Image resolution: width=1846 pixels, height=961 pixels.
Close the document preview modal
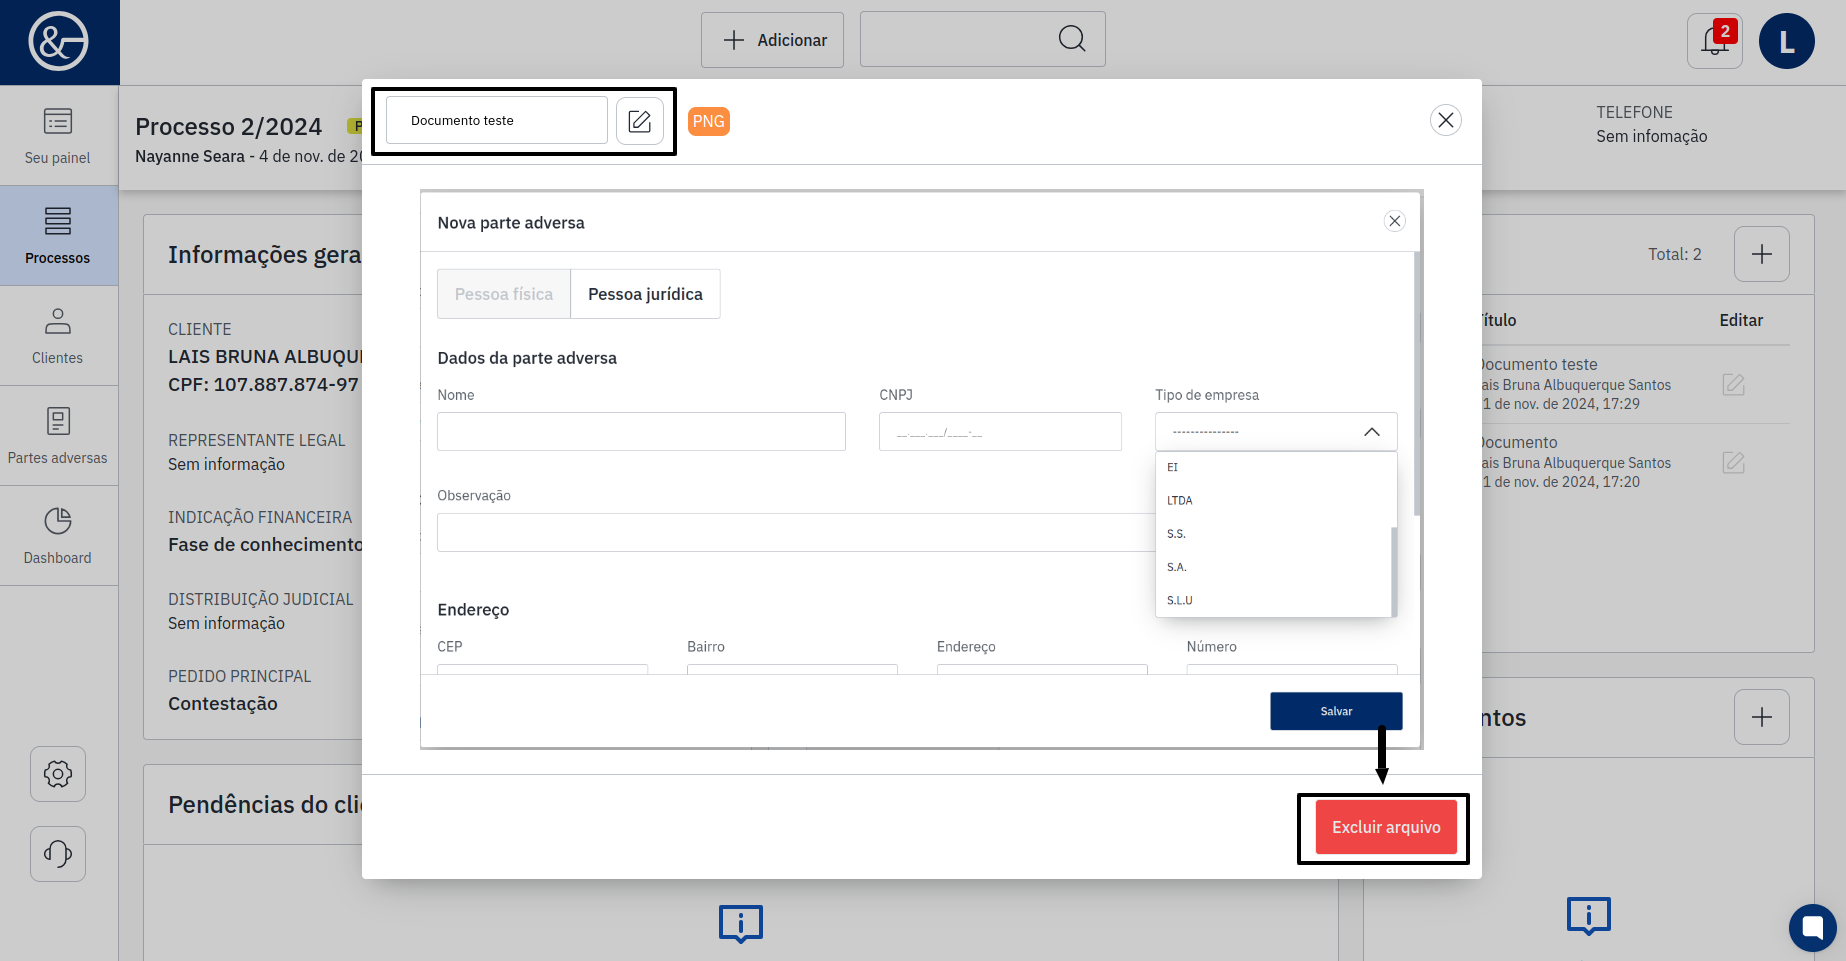click(x=1446, y=120)
